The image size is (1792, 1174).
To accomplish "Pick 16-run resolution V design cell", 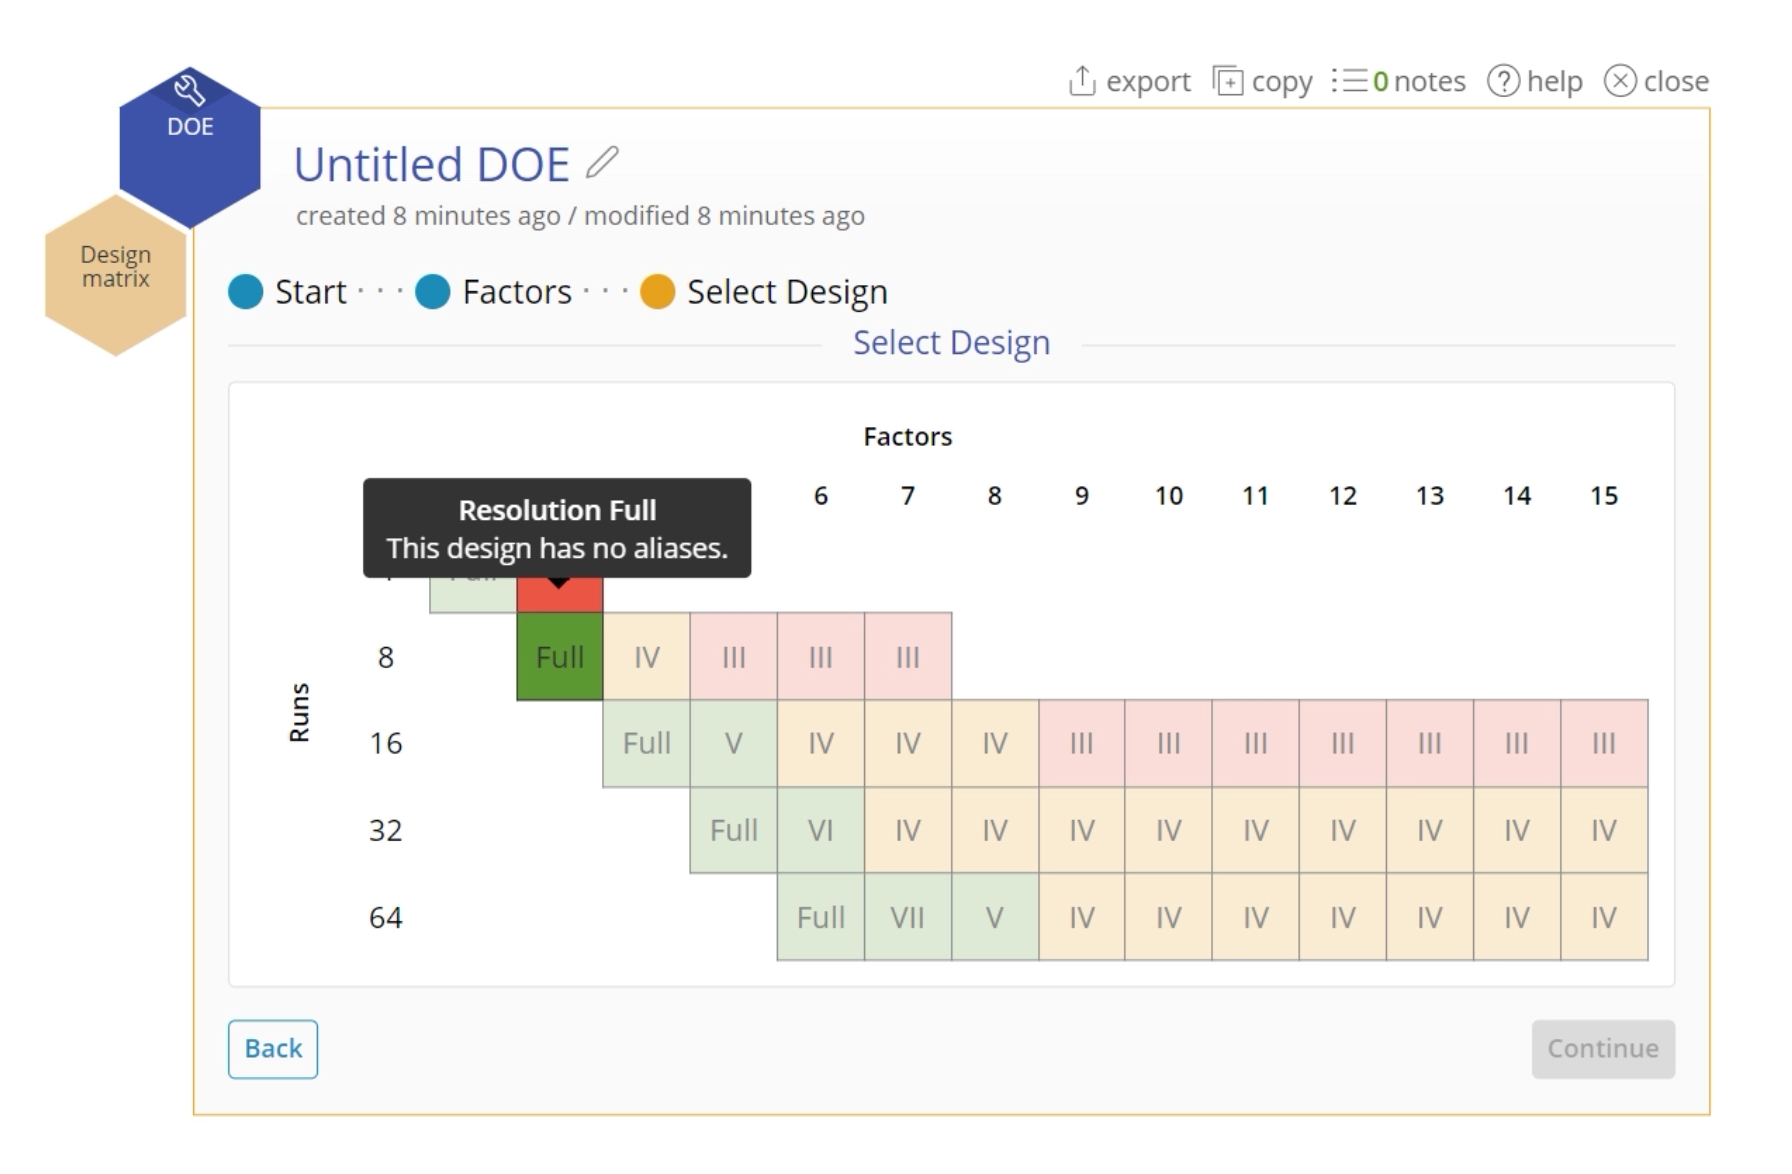I will (x=734, y=744).
